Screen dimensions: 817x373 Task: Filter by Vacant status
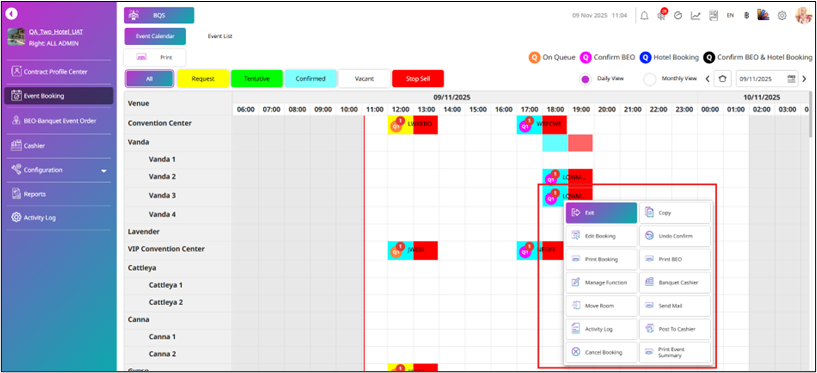pyautogui.click(x=364, y=79)
